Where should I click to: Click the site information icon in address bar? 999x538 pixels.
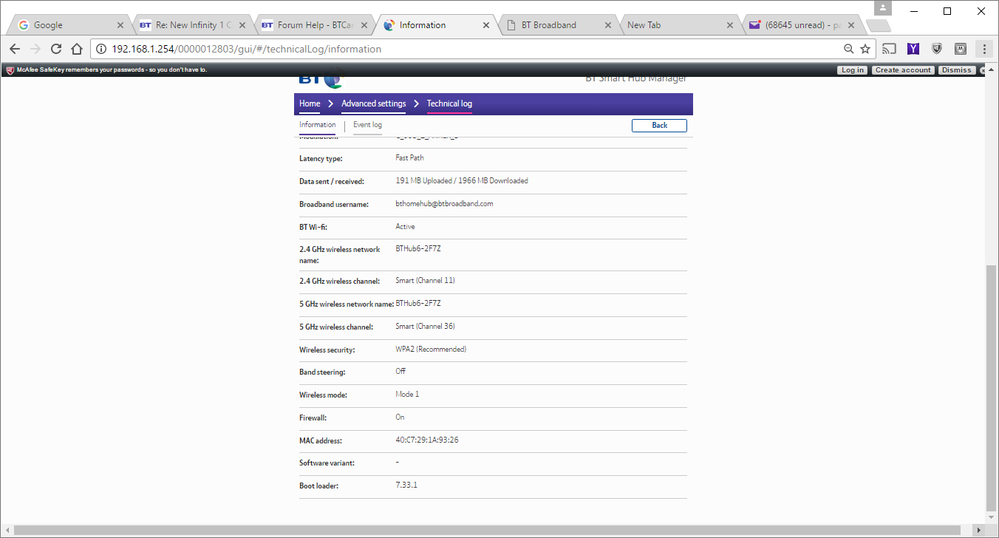point(101,49)
